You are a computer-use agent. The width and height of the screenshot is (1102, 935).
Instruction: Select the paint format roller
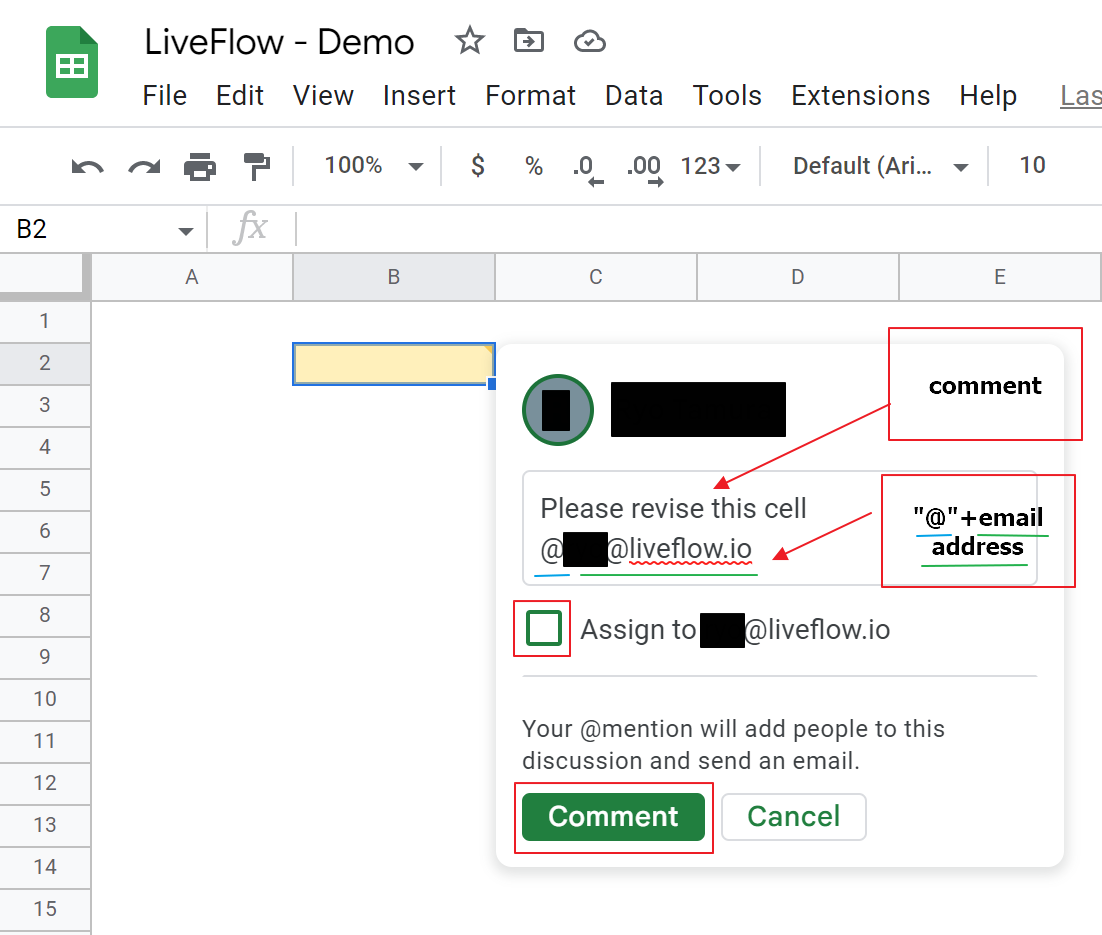[x=257, y=167]
